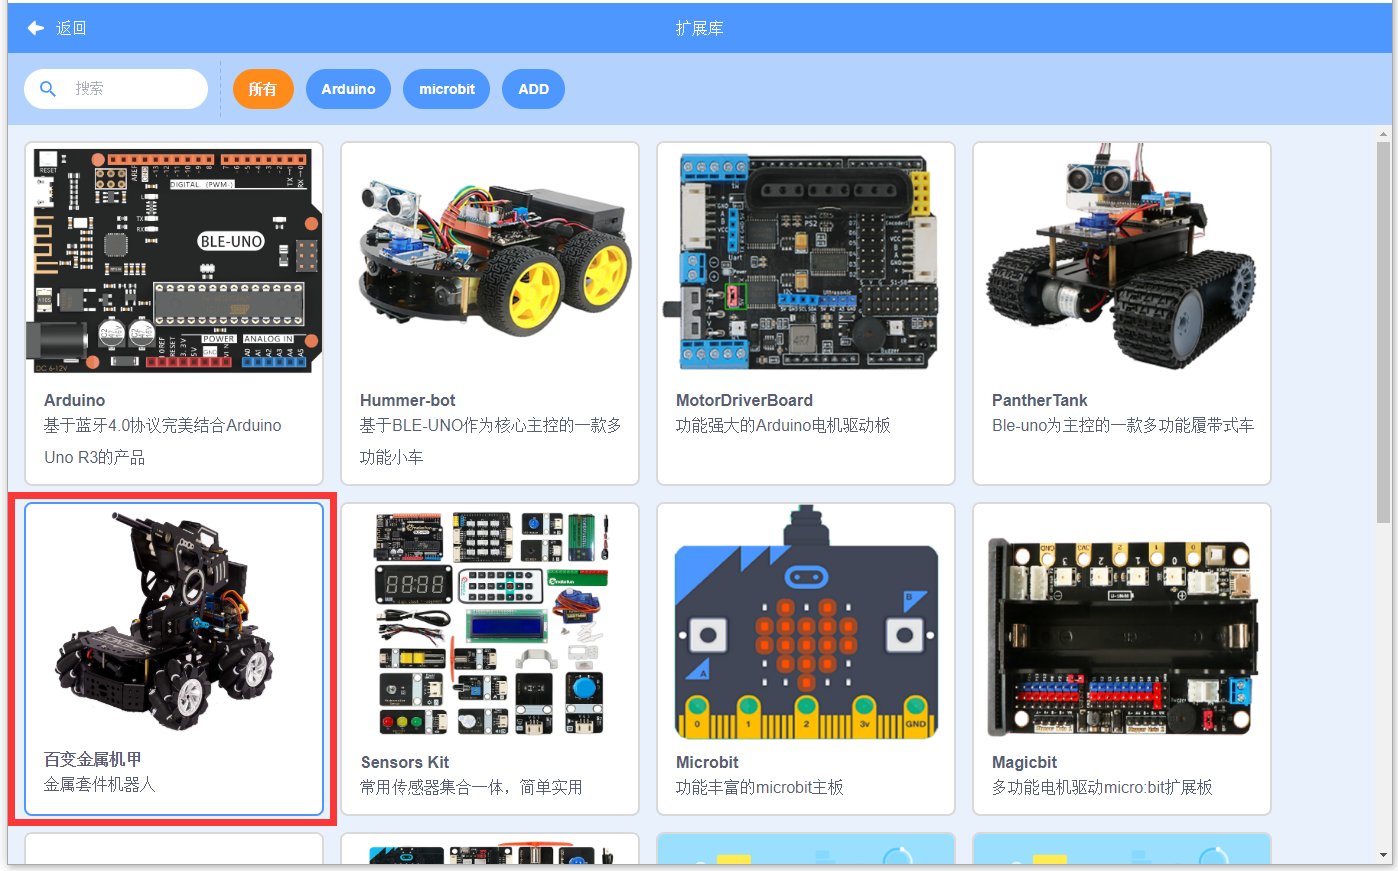Select the MotorDriverBoard image

tap(806, 262)
